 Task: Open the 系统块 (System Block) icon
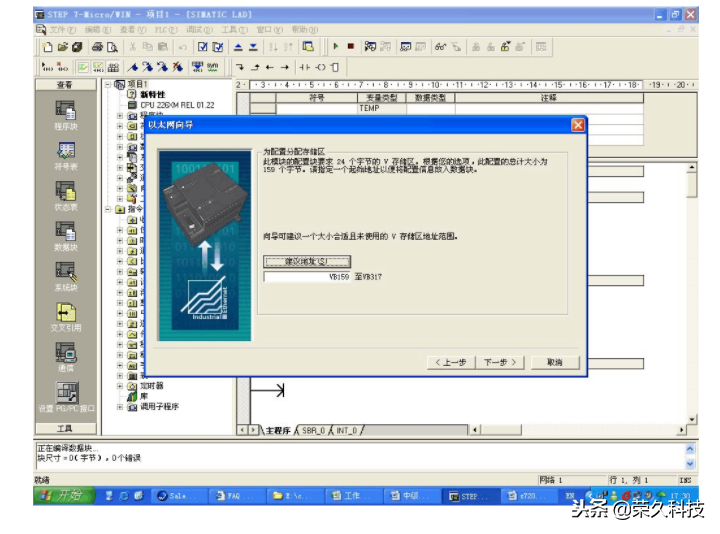65,271
